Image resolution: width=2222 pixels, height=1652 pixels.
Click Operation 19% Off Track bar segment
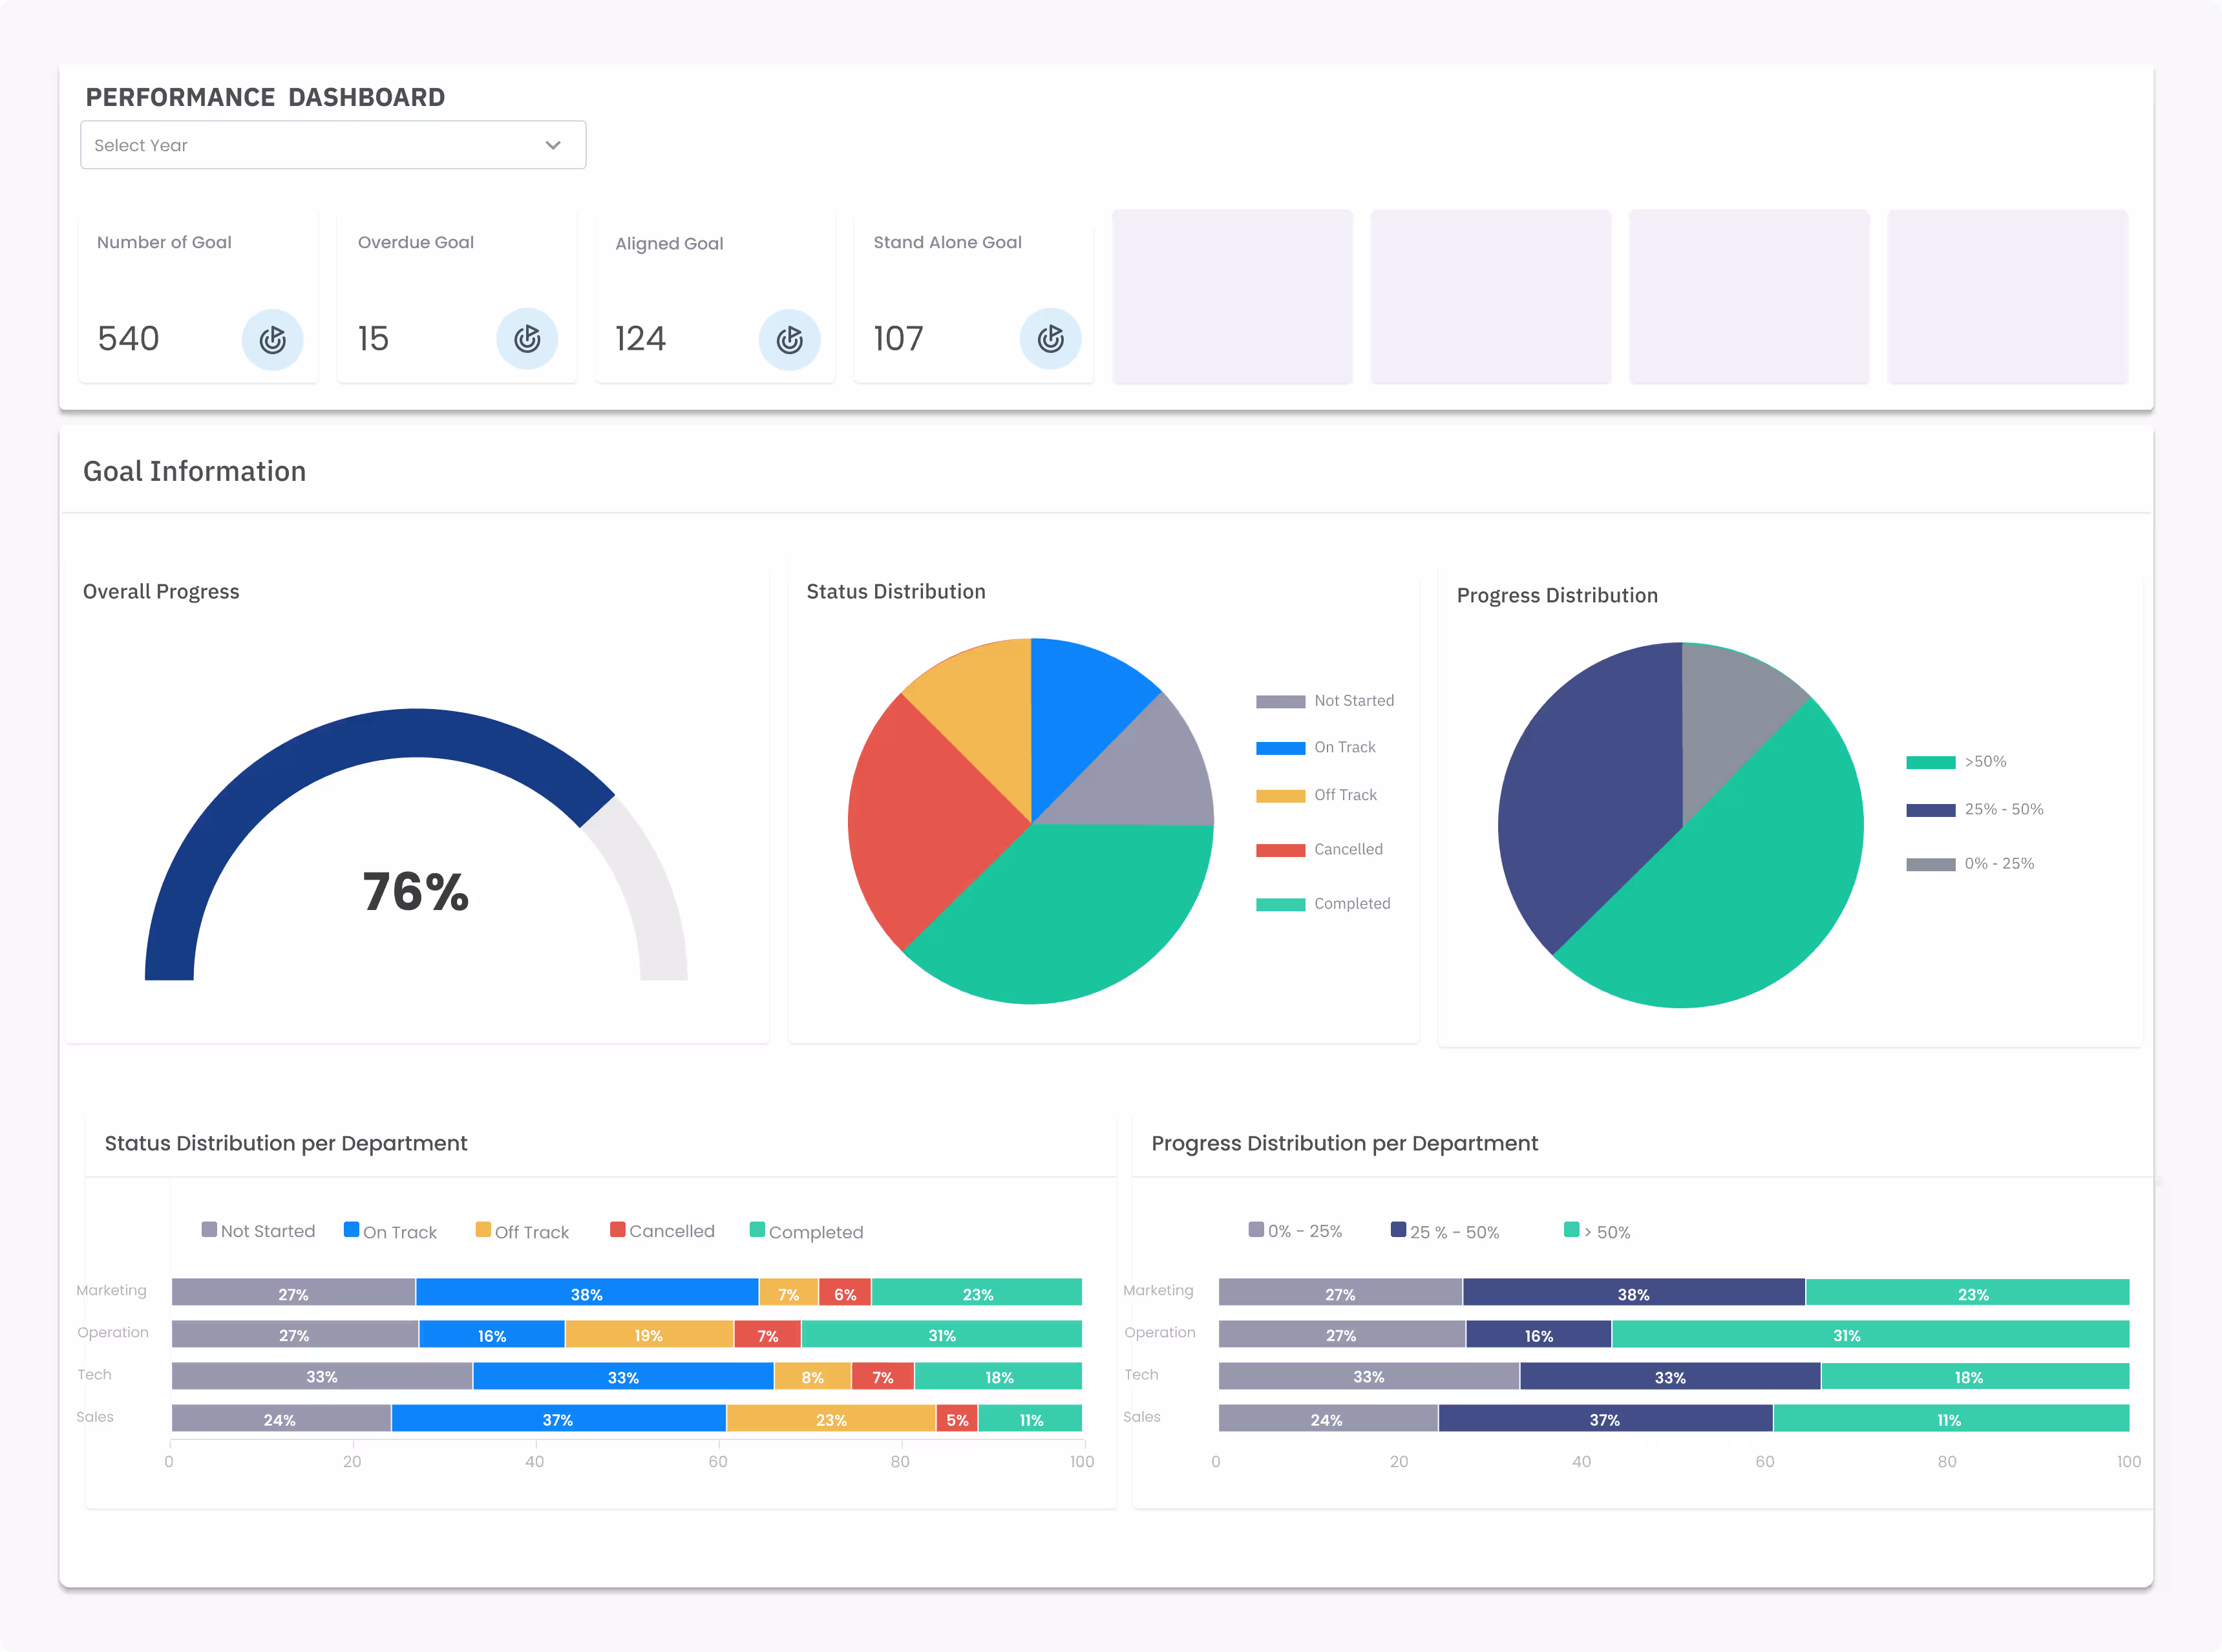coord(649,1334)
